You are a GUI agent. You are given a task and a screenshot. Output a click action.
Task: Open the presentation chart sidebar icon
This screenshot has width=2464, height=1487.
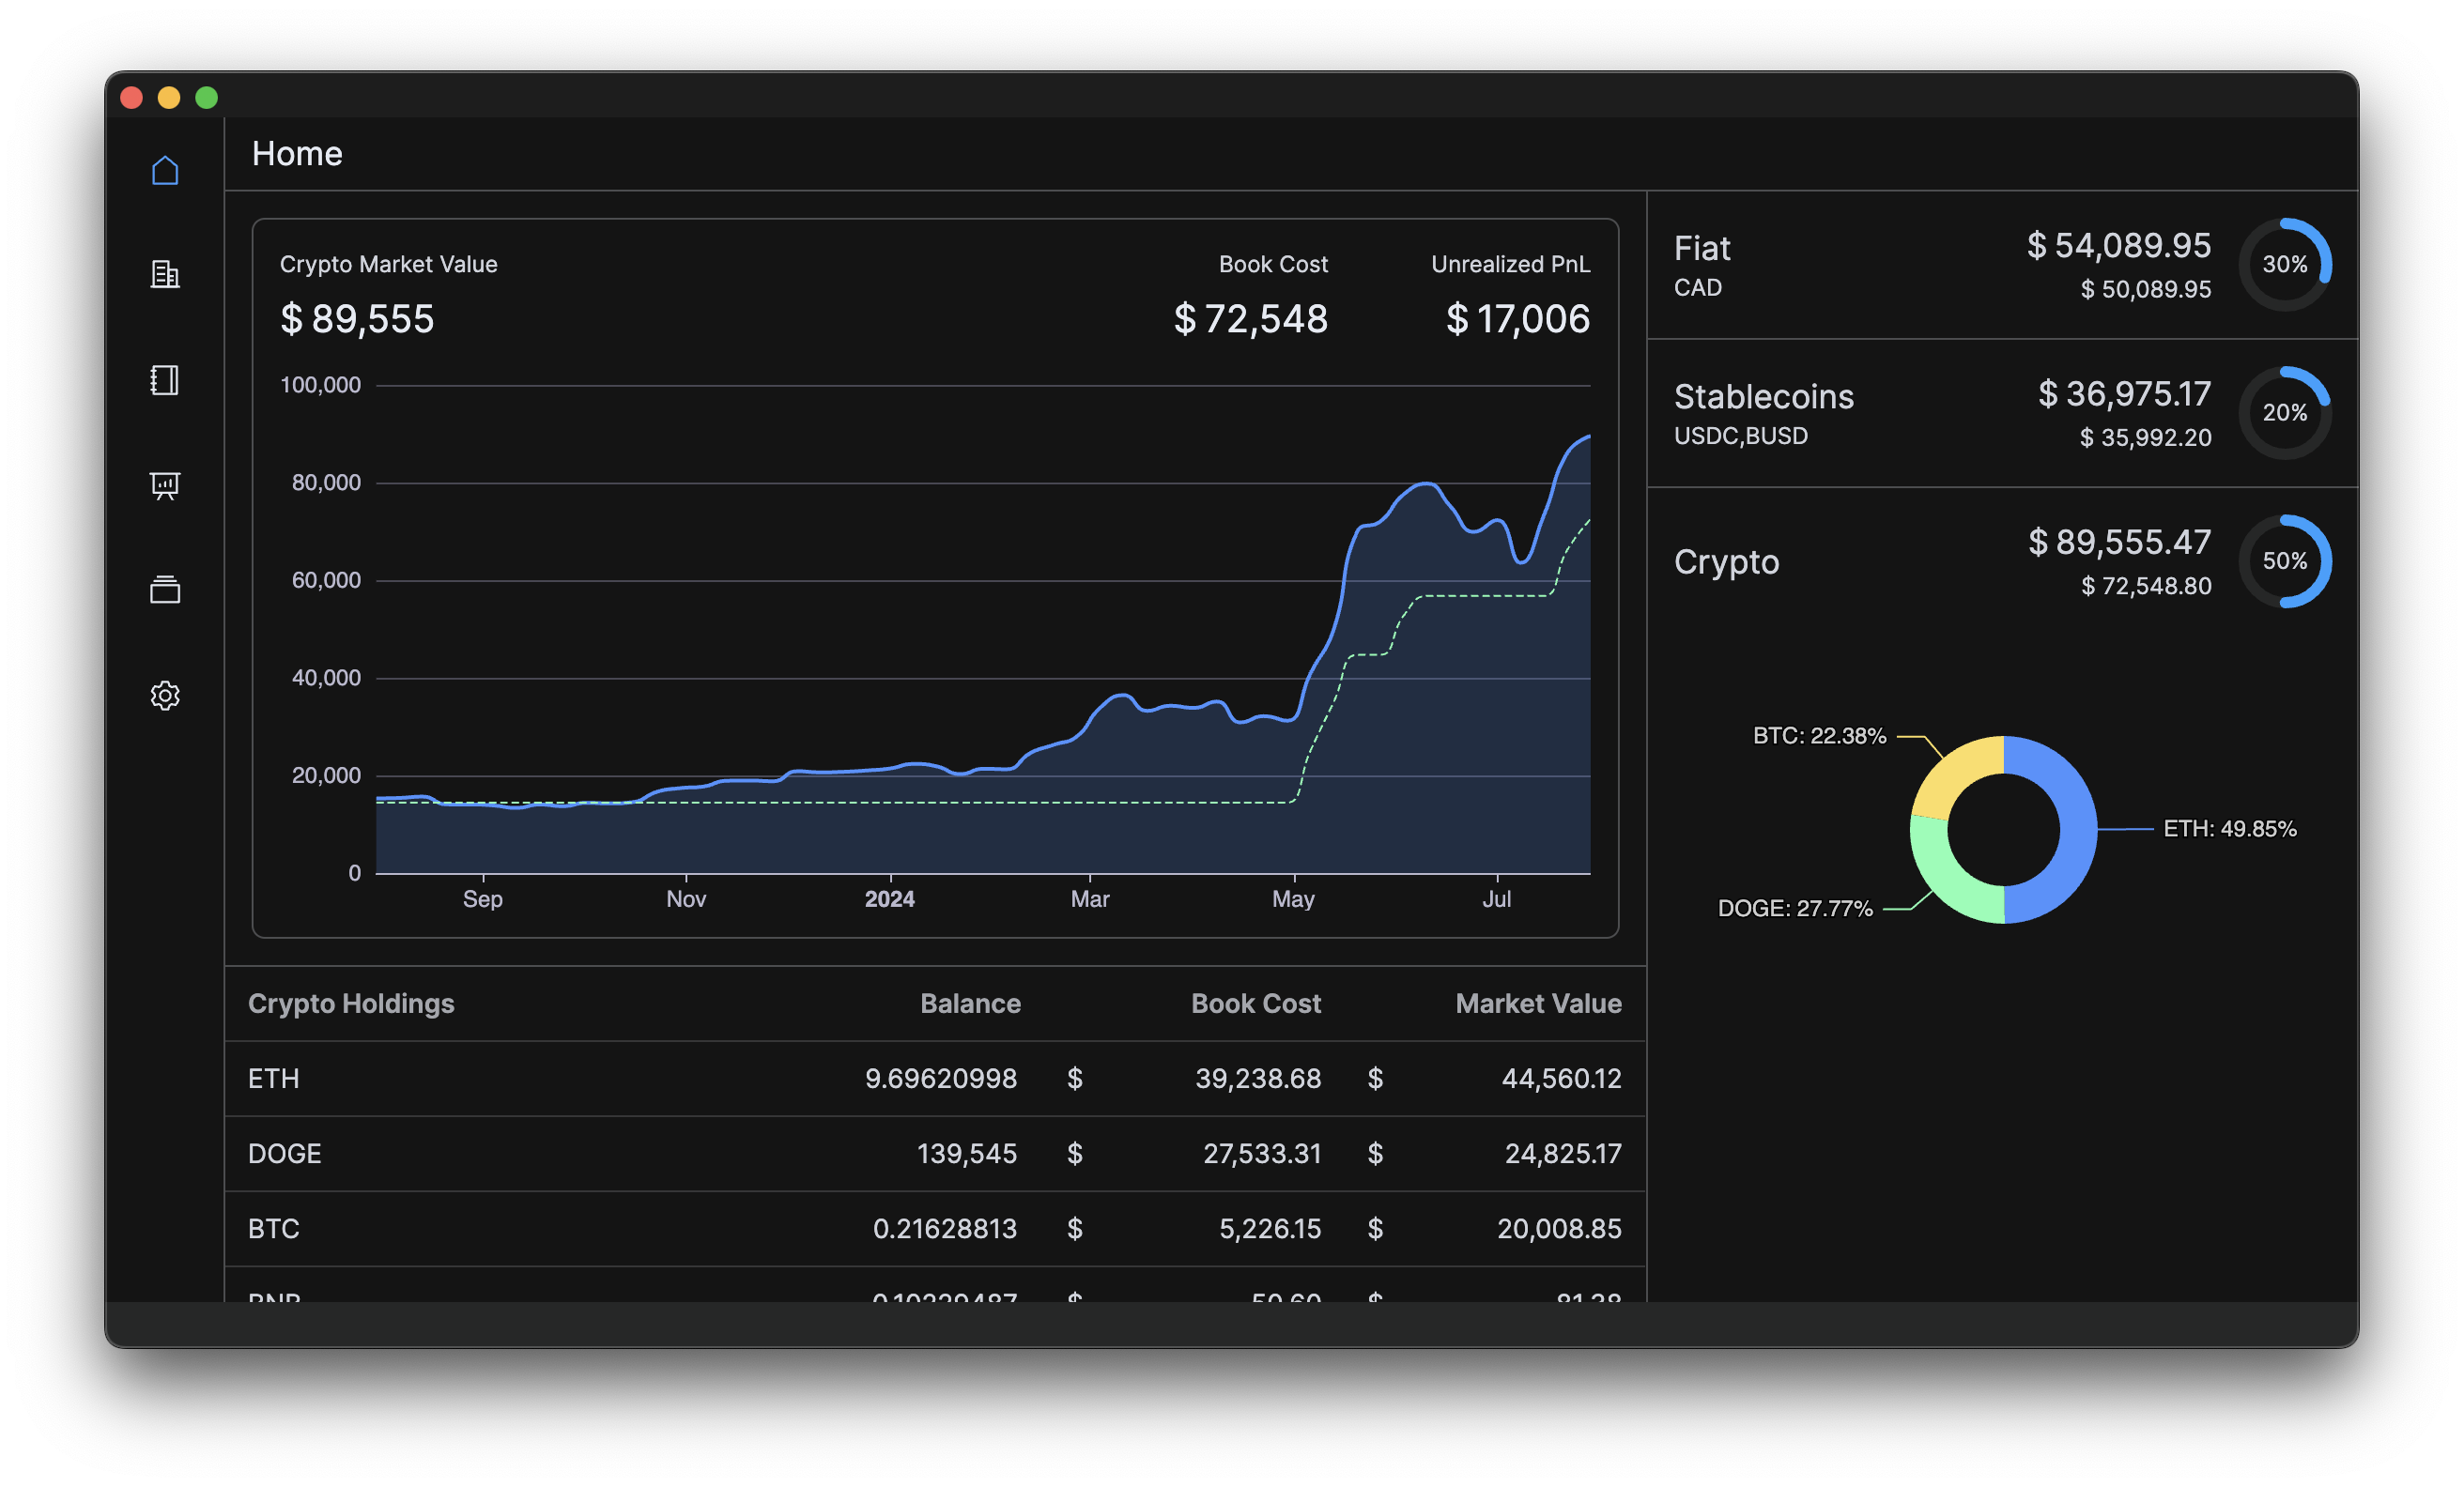165,485
